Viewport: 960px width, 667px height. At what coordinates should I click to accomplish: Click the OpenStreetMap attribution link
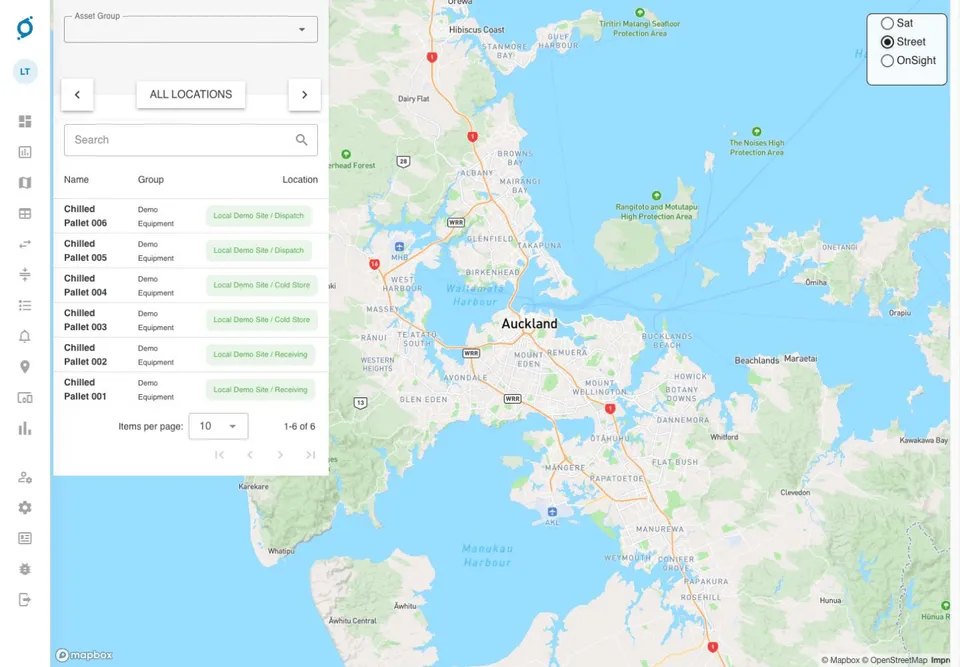coord(894,660)
